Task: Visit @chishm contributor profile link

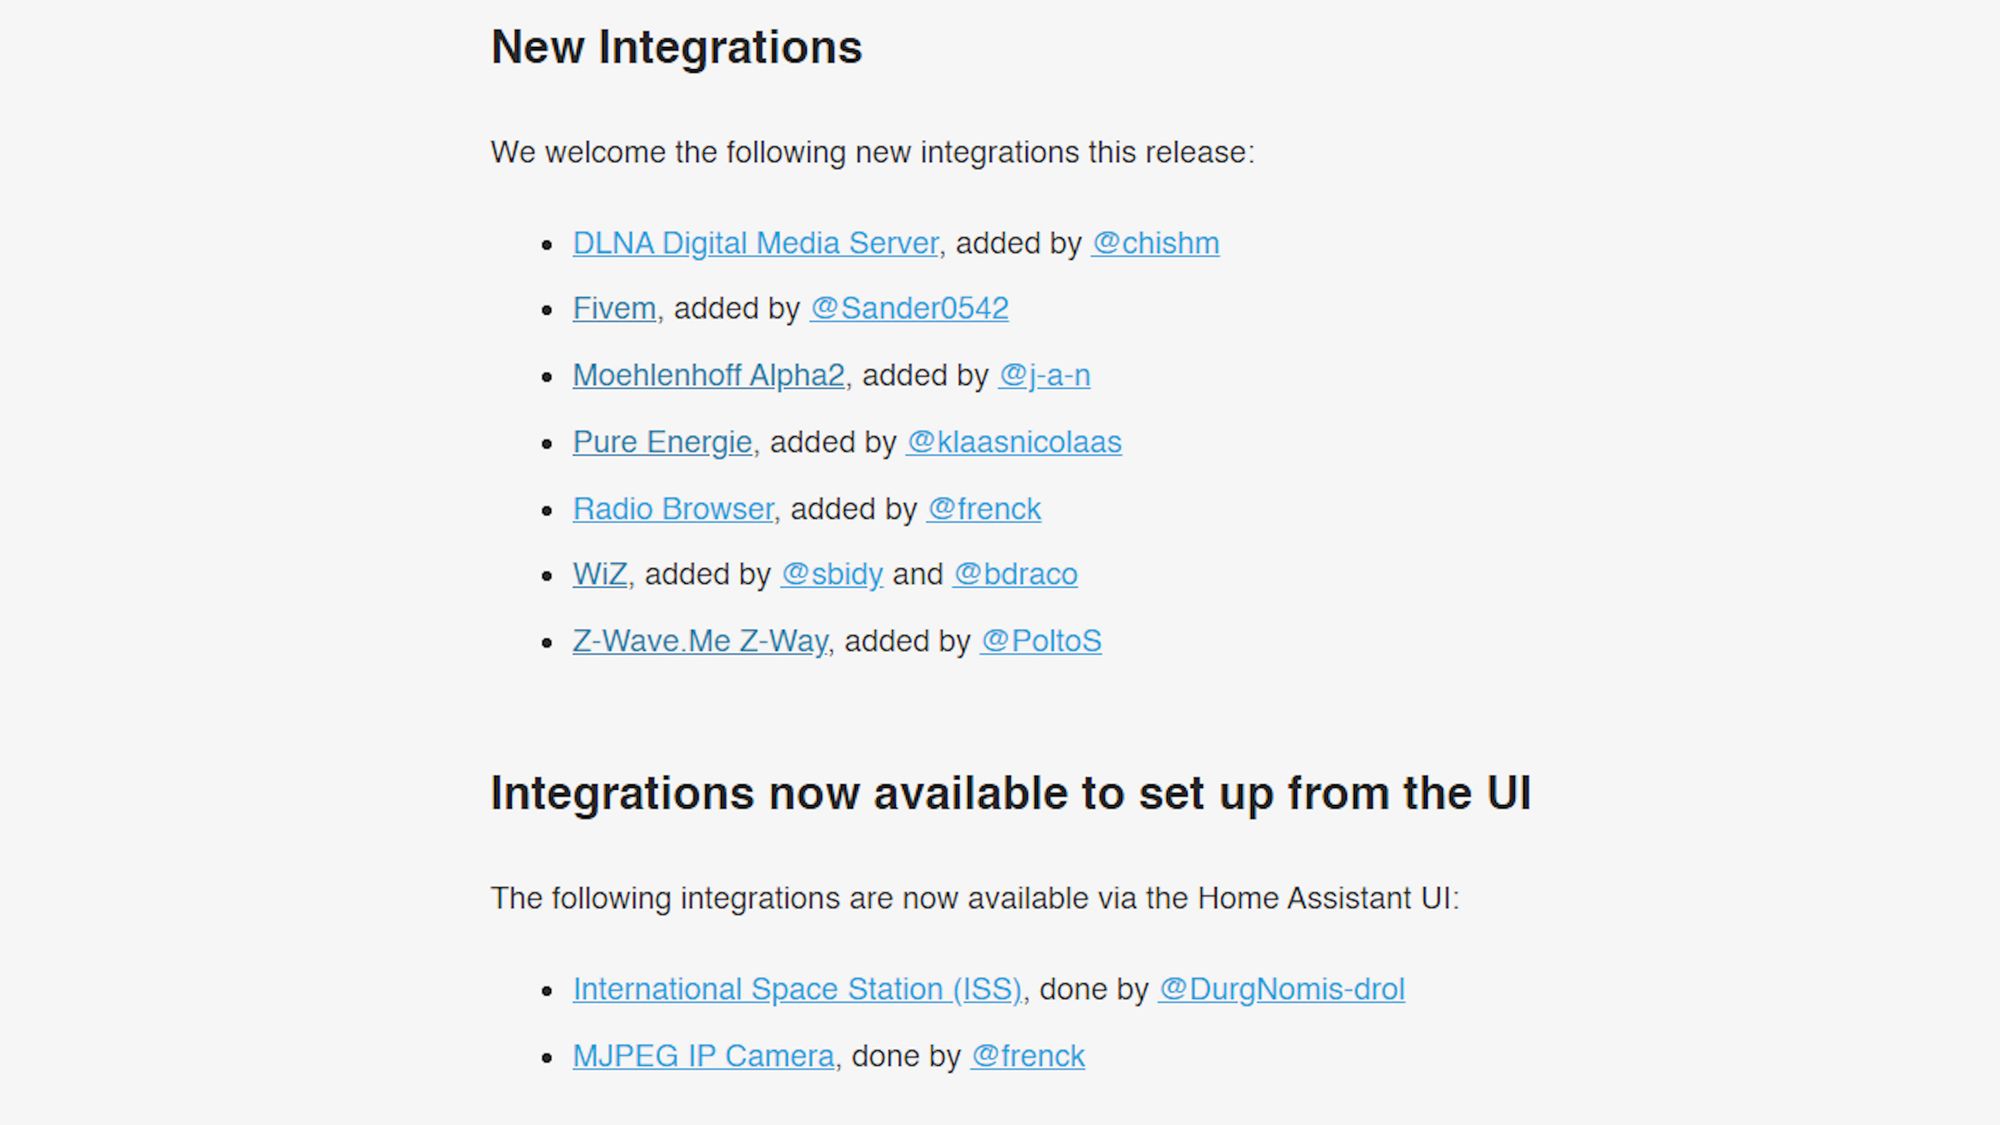Action: click(1155, 243)
